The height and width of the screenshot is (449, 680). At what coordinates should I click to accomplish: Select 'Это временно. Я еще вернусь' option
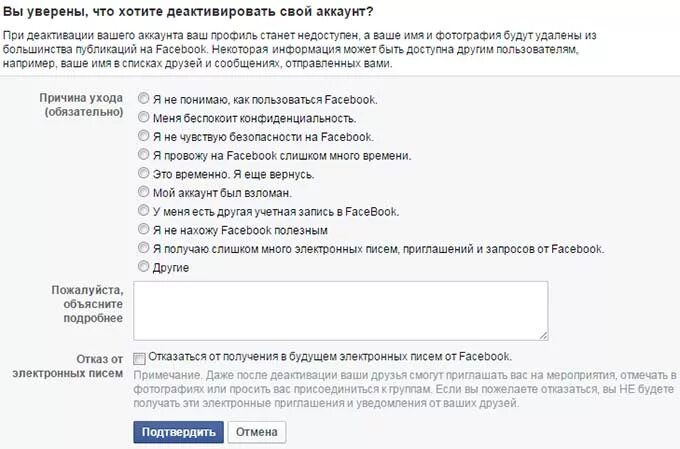tap(143, 173)
